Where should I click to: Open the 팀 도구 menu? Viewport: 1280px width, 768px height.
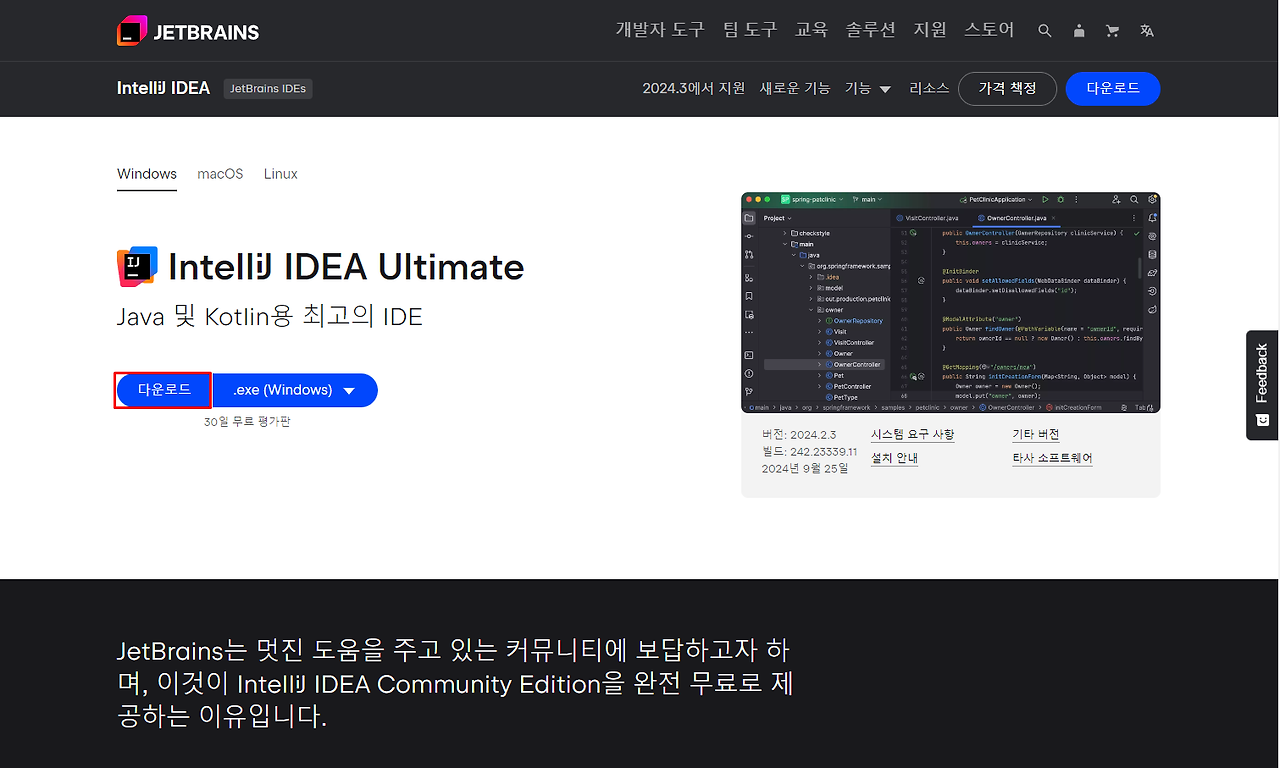click(750, 30)
